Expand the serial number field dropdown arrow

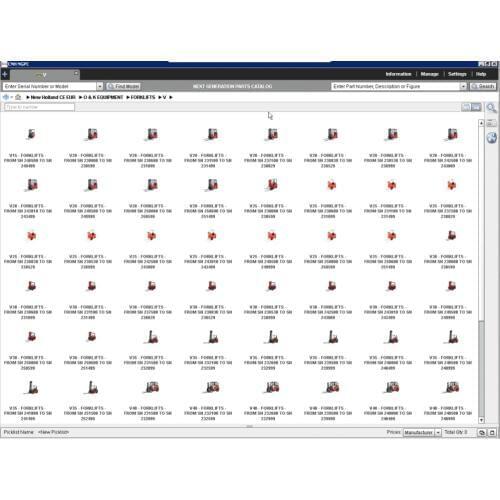pos(100,87)
